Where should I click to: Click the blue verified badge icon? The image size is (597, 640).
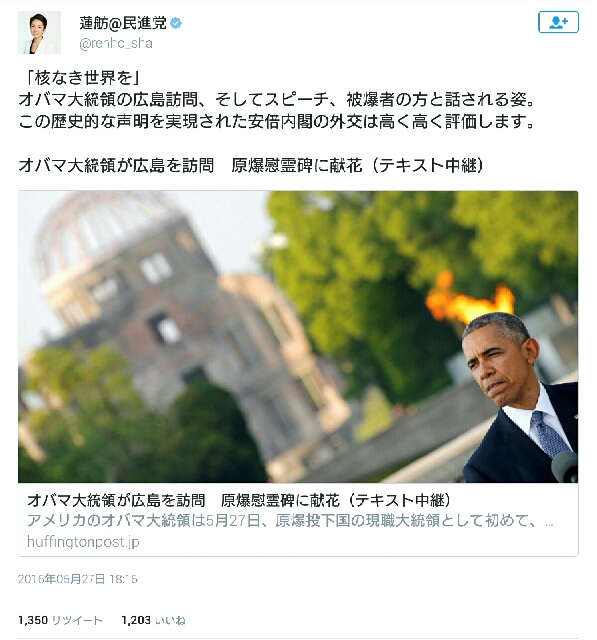point(176,23)
